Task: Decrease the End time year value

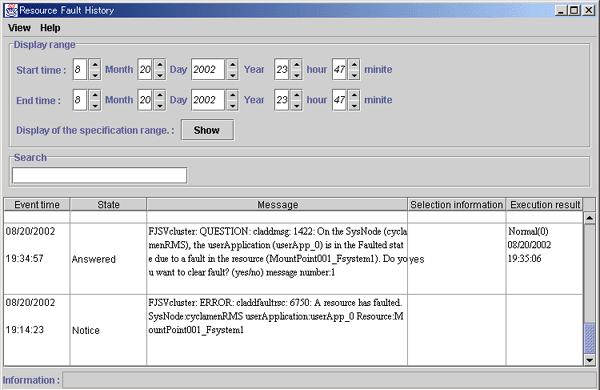Action: tap(232, 105)
